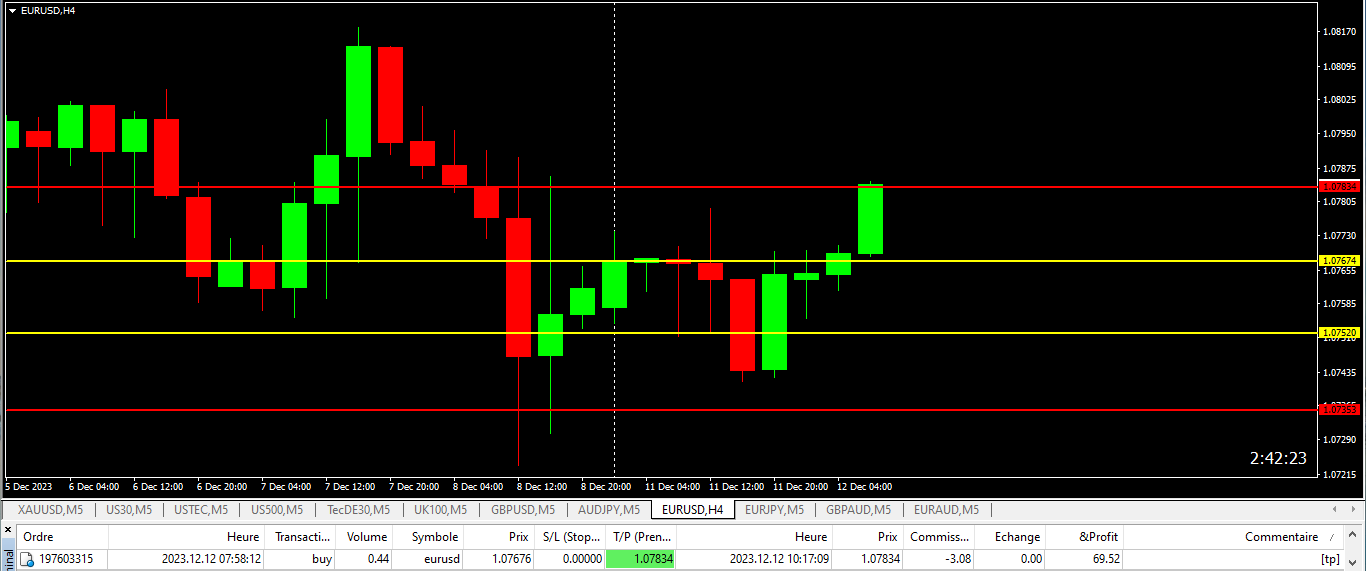Open the UK100,M5 chart tab

pyautogui.click(x=440, y=510)
